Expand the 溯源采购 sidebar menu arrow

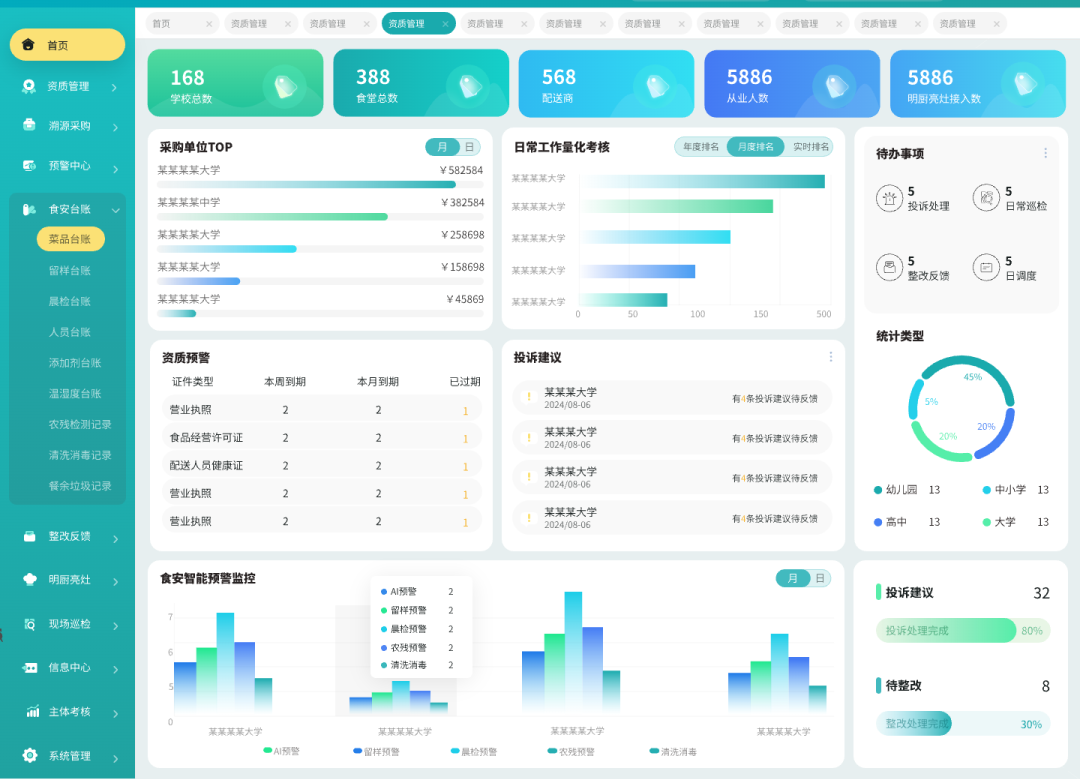[x=114, y=127]
